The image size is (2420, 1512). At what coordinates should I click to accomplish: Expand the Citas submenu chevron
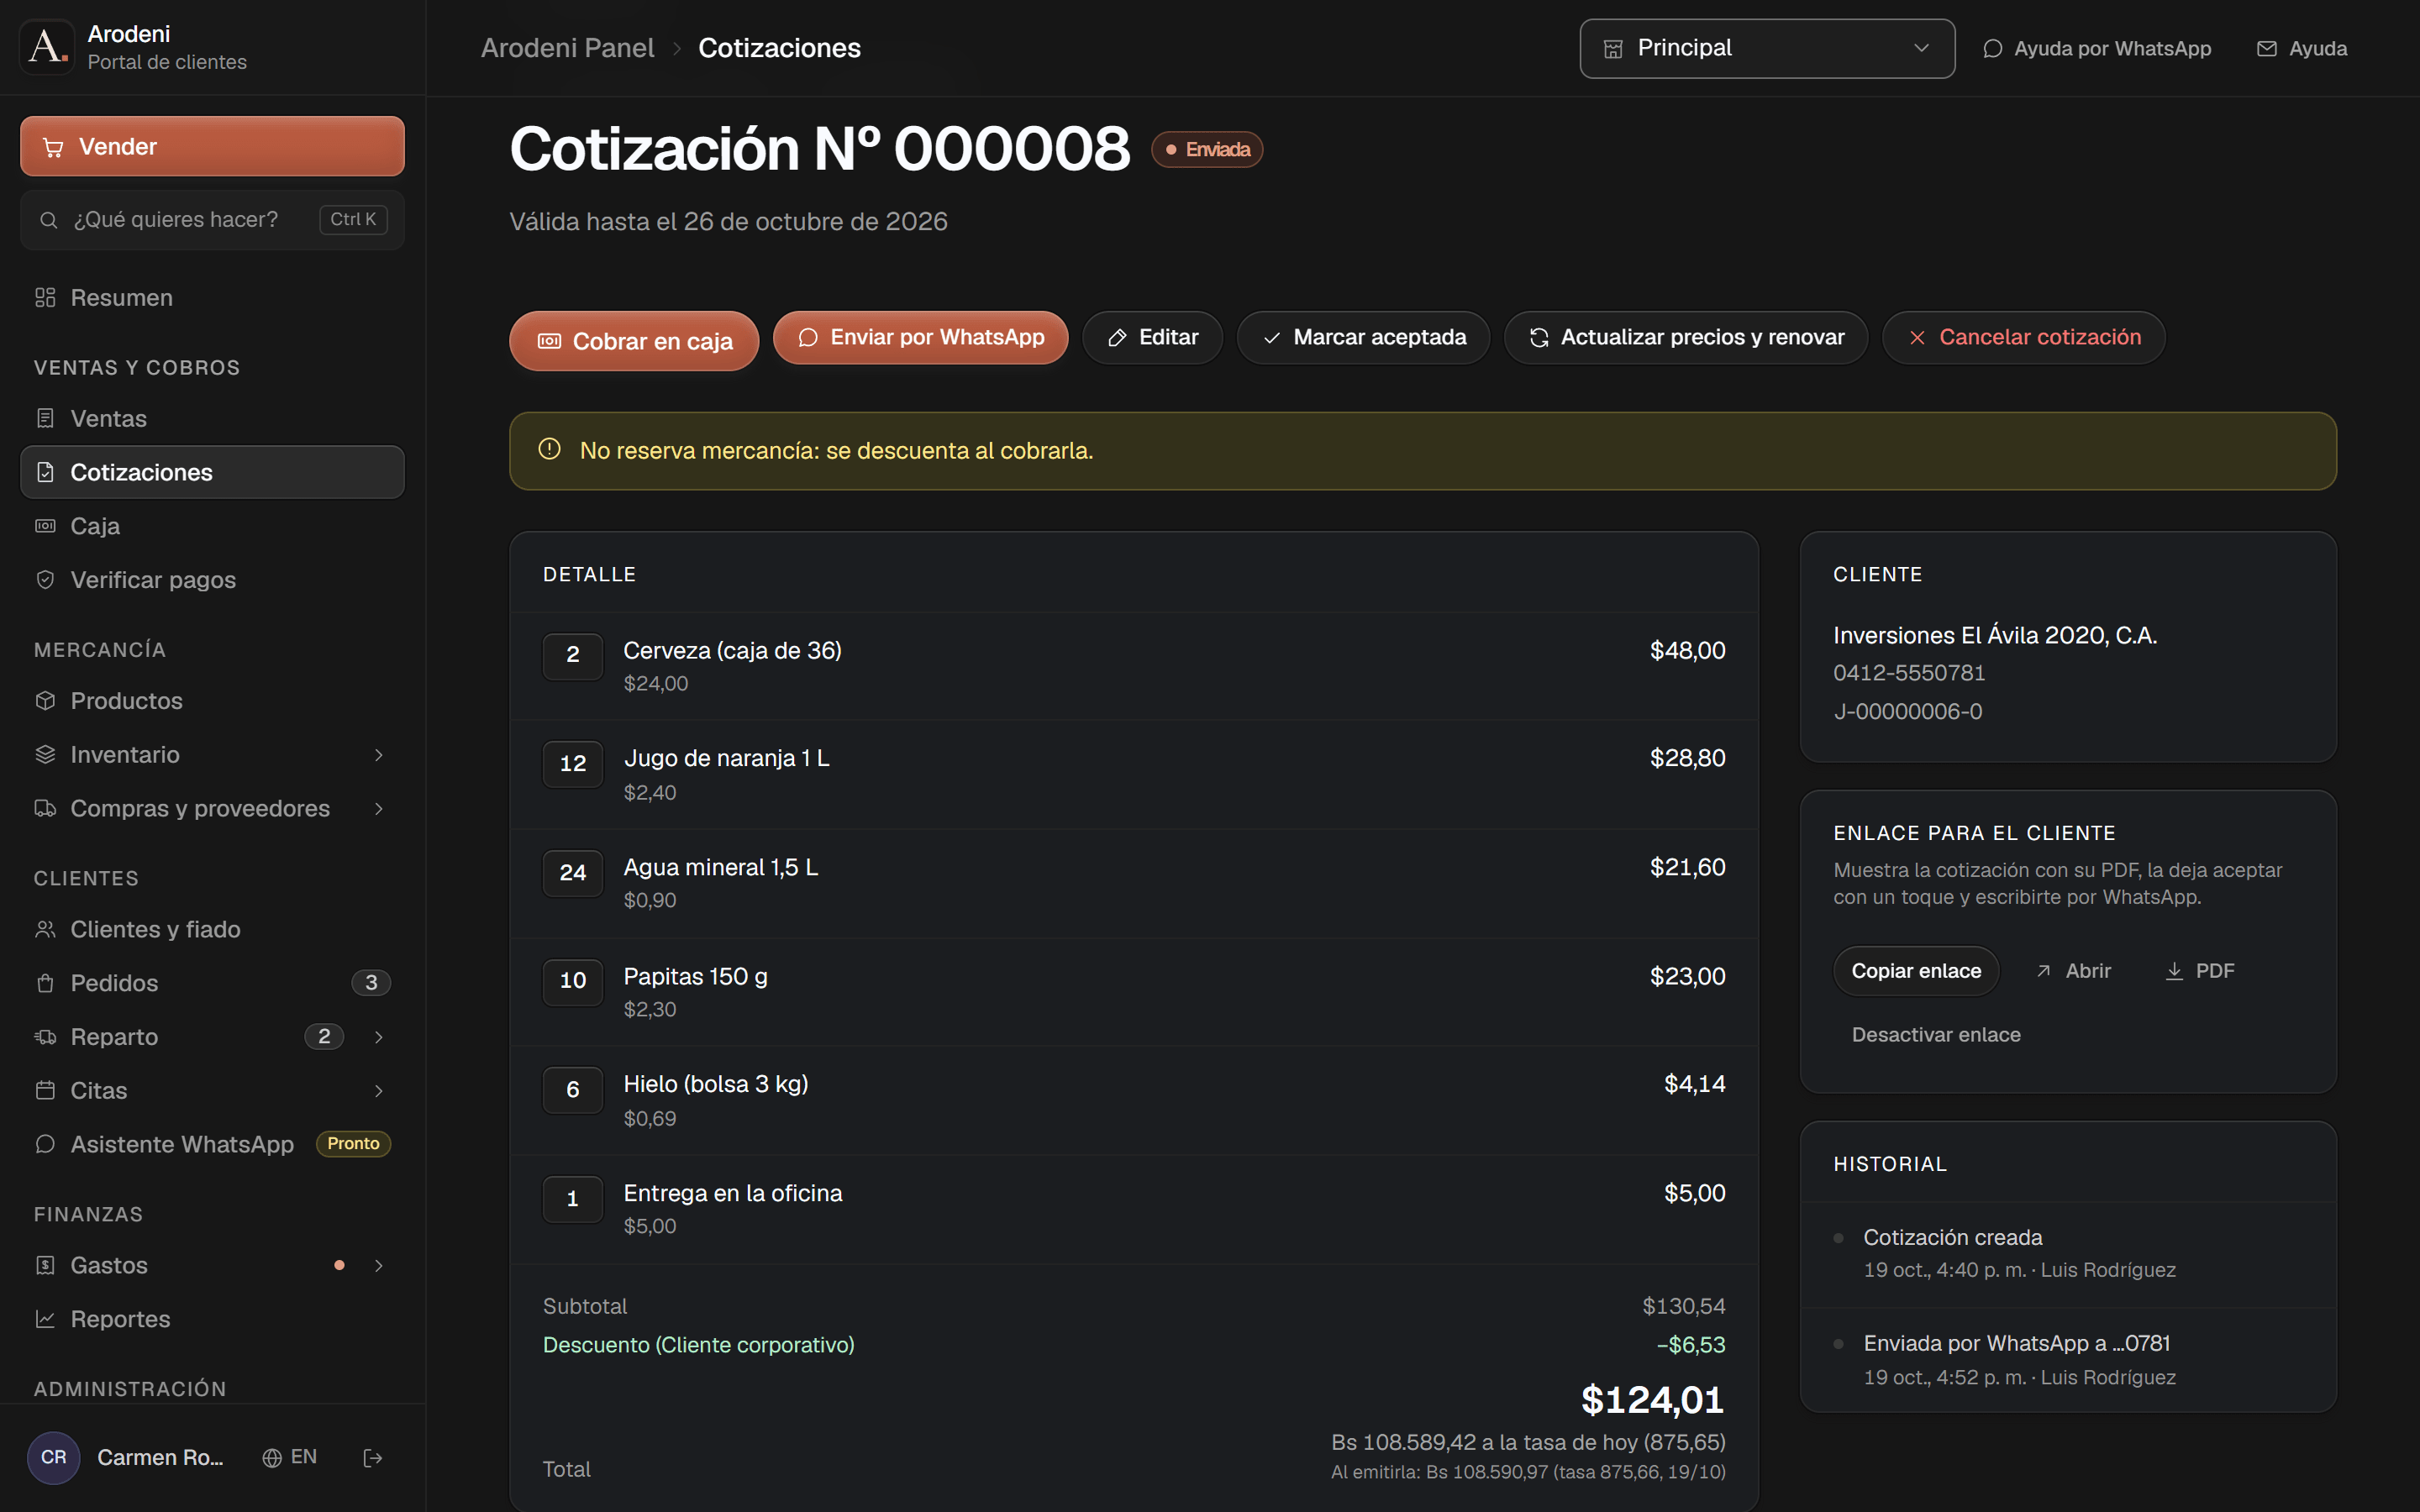point(379,1091)
